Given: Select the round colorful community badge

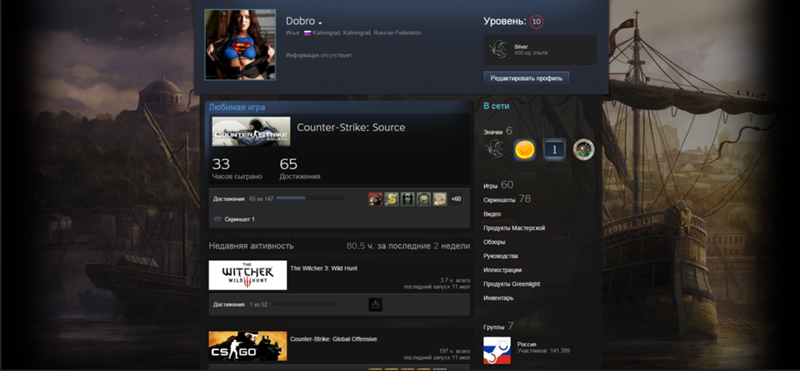Looking at the screenshot, I should (584, 150).
